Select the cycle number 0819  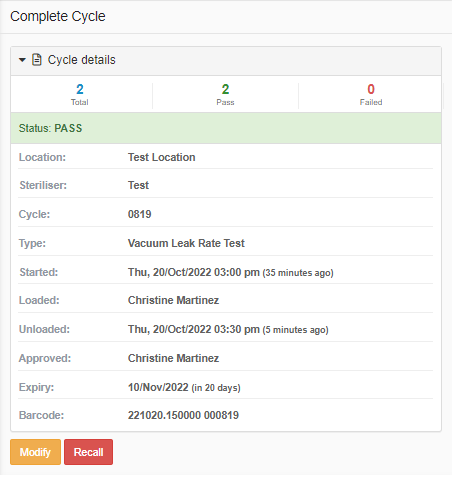[x=140, y=214]
